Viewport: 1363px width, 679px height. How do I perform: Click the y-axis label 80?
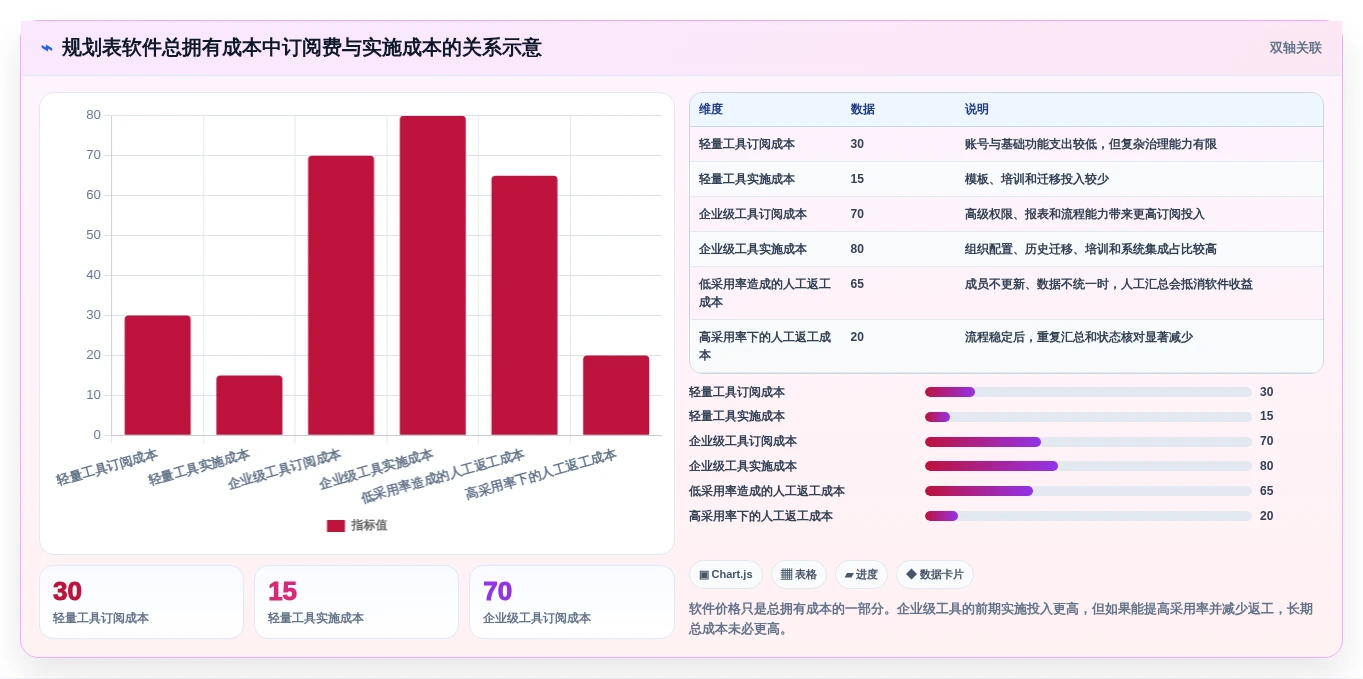tap(93, 115)
